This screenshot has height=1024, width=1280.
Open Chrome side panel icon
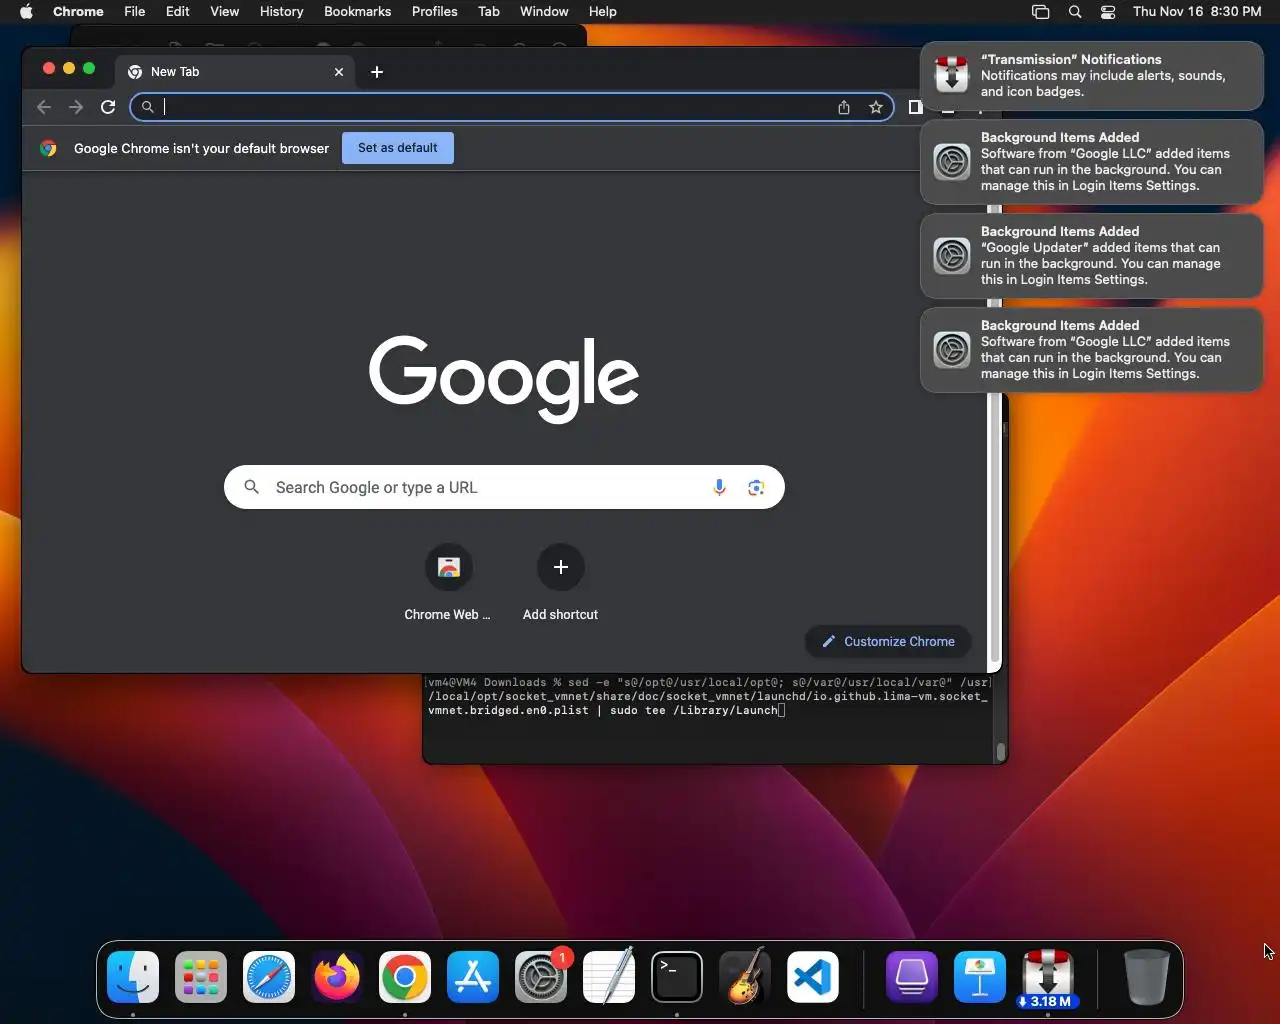915,107
